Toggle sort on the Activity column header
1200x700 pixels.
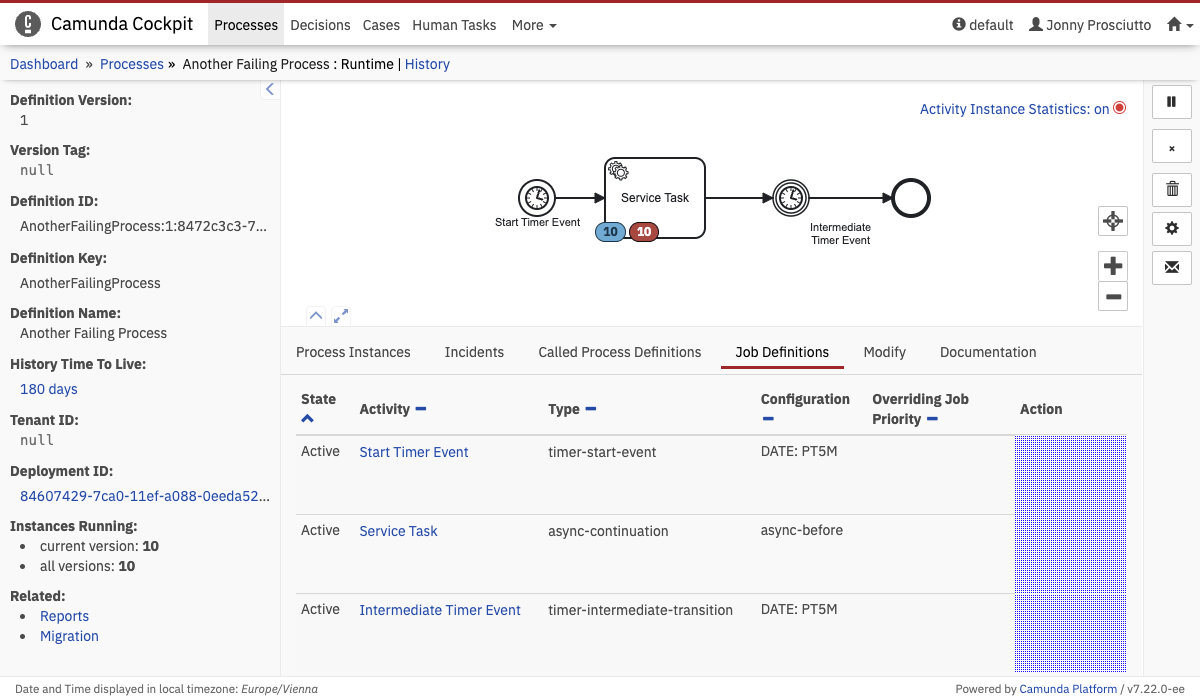[x=421, y=409]
